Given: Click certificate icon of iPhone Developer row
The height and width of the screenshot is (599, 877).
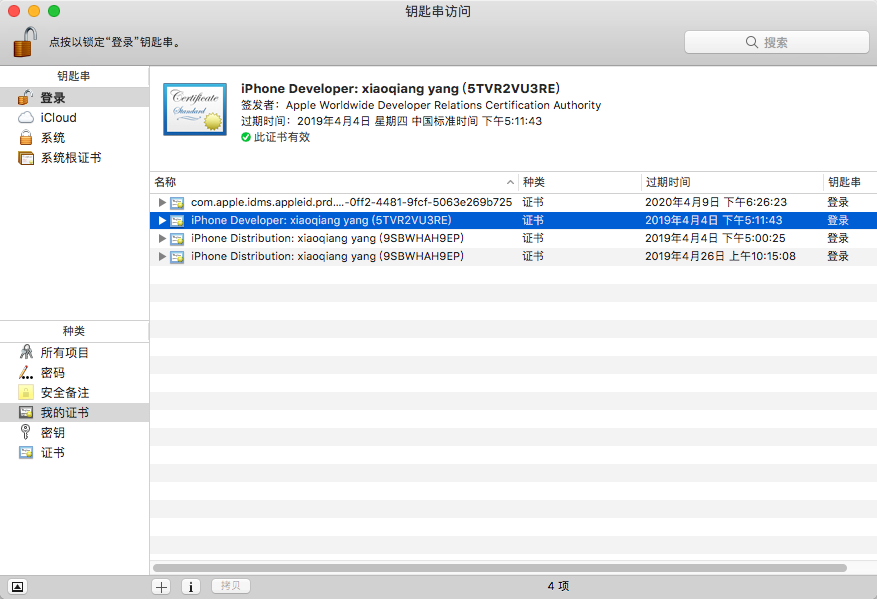Looking at the screenshot, I should click(x=177, y=221).
